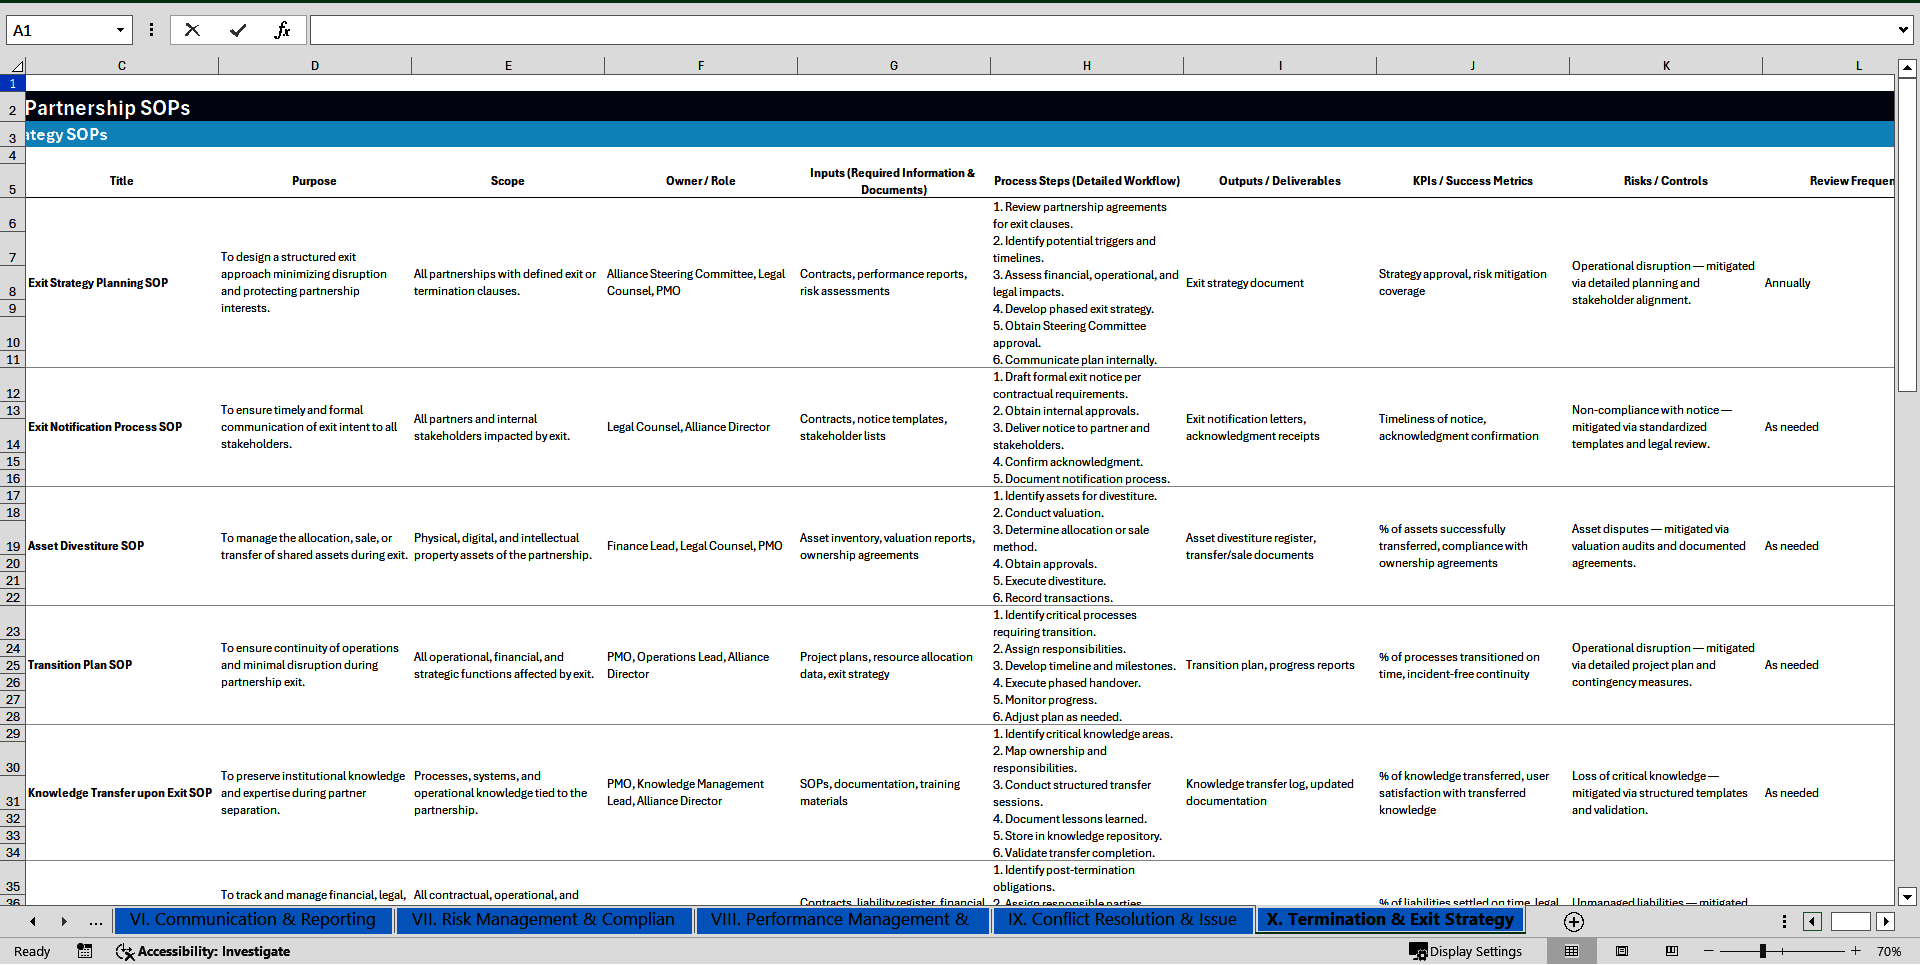Show hidden sheet tabs via ellipsis
1920x965 pixels.
tap(96, 921)
